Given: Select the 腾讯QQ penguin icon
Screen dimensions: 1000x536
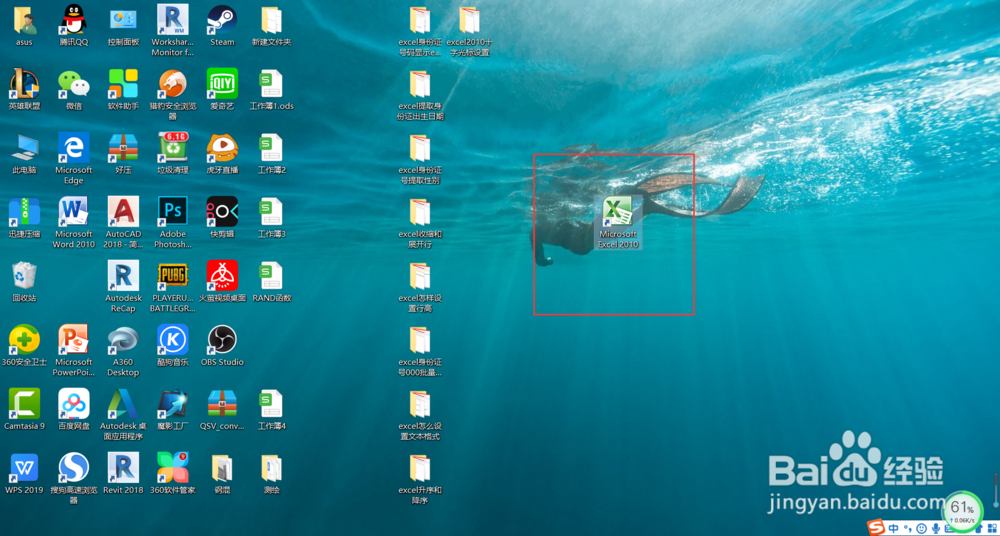Looking at the screenshot, I should pyautogui.click(x=74, y=26).
